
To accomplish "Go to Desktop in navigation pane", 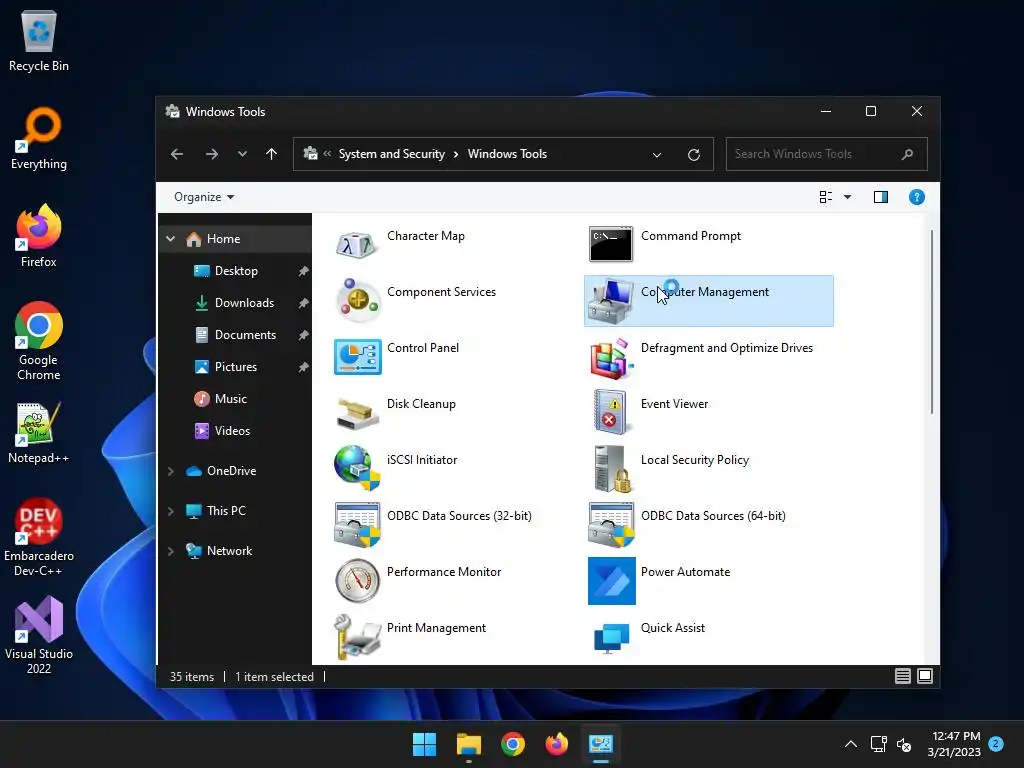I will pos(235,270).
